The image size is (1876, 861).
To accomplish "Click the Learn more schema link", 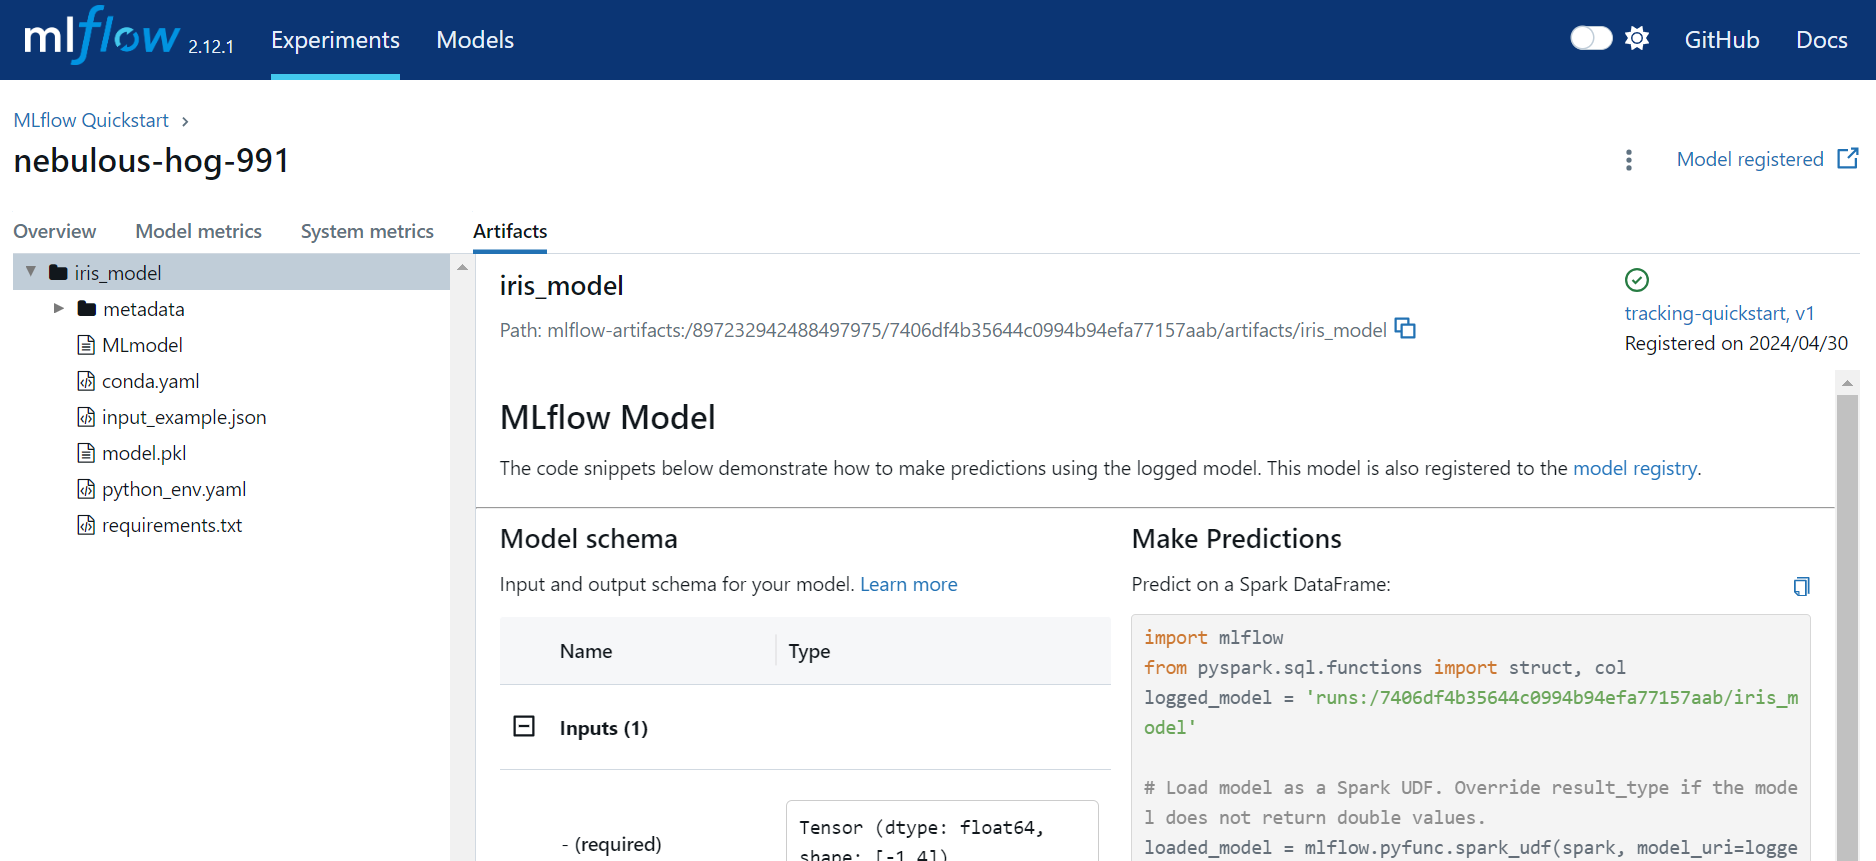I will point(909,584).
